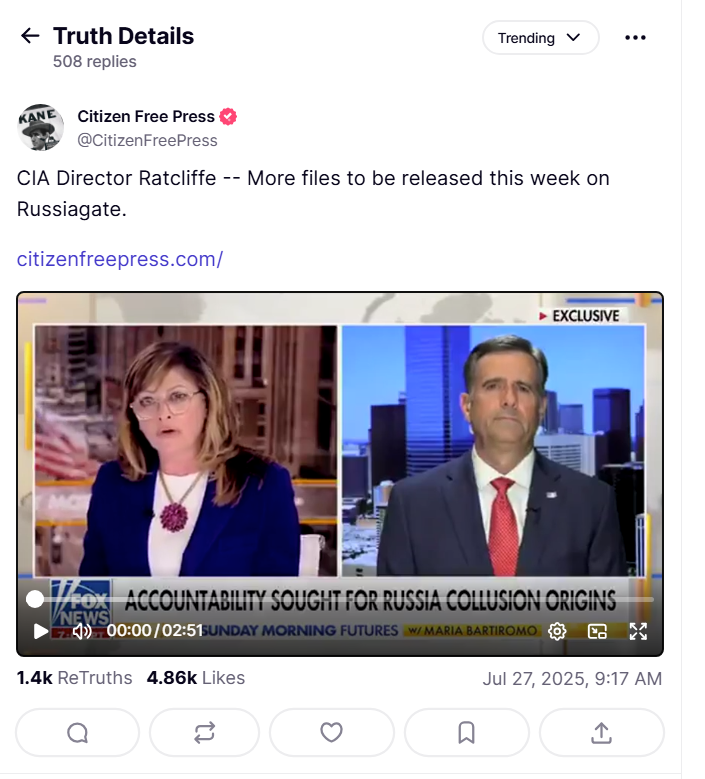
Task: Open the three-dot more options menu
Action: point(635,38)
